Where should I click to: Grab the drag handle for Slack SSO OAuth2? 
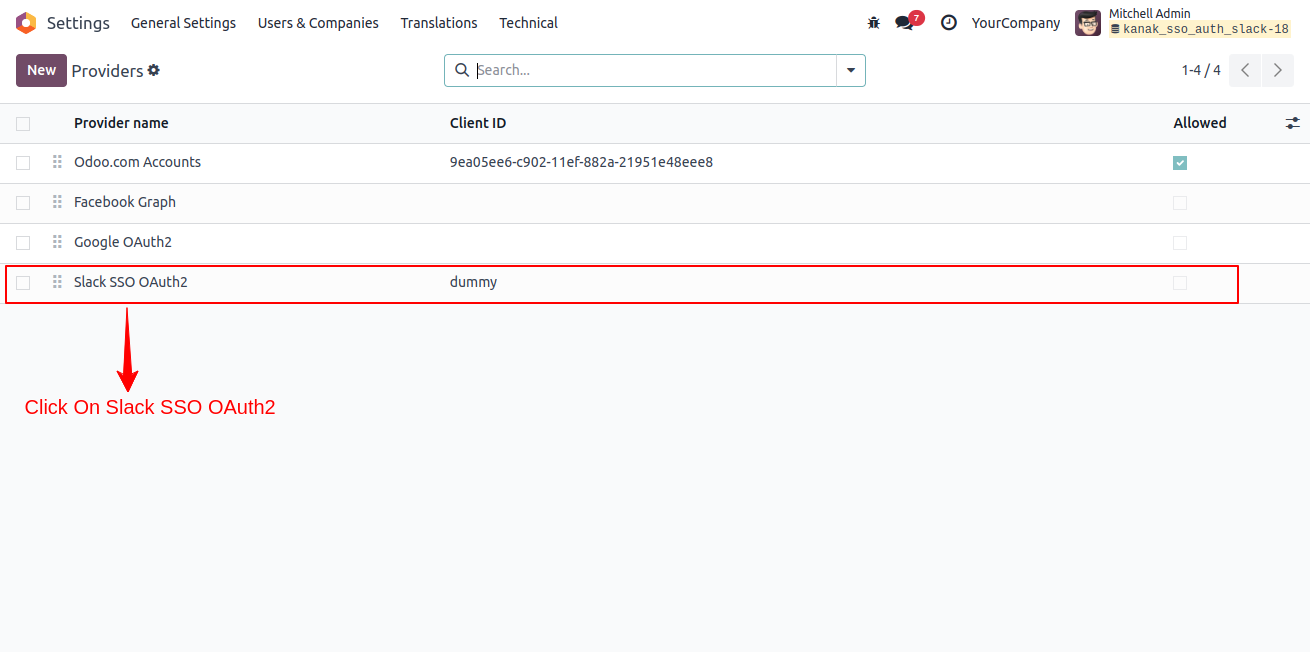click(57, 282)
